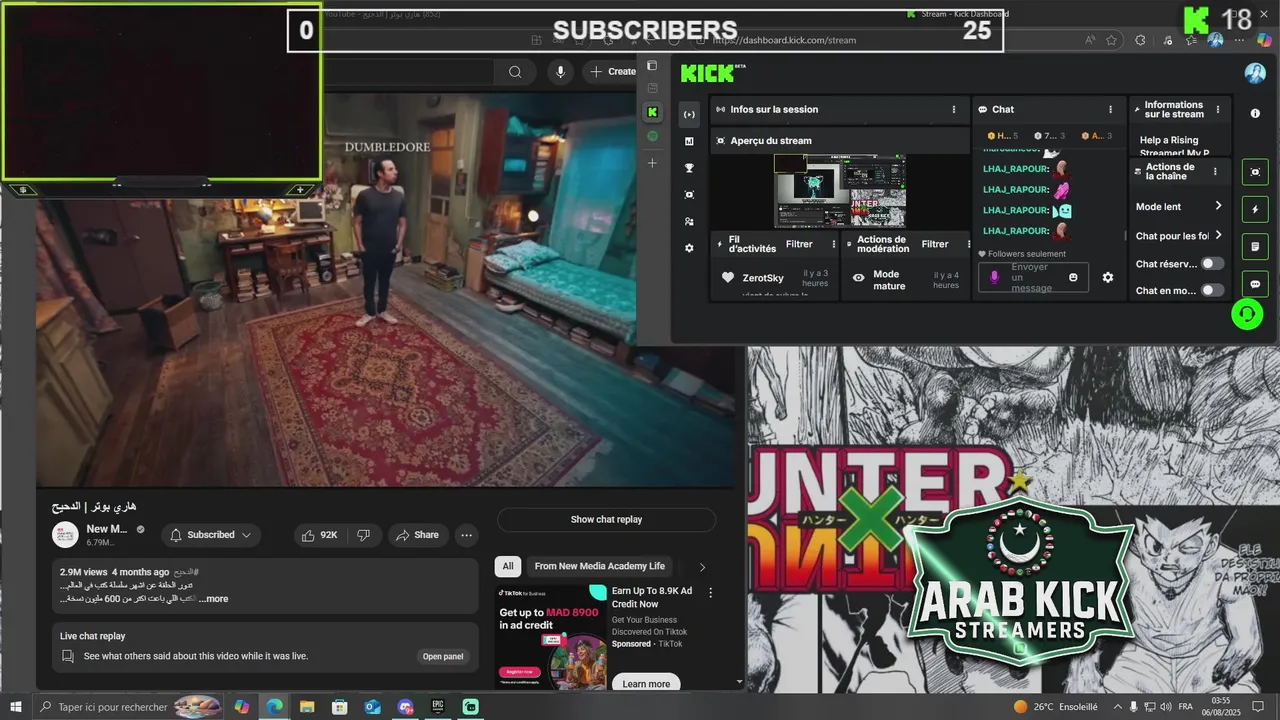The image size is (1280, 720).
Task: Click the YouTube search magnifier button
Action: pyautogui.click(x=515, y=72)
